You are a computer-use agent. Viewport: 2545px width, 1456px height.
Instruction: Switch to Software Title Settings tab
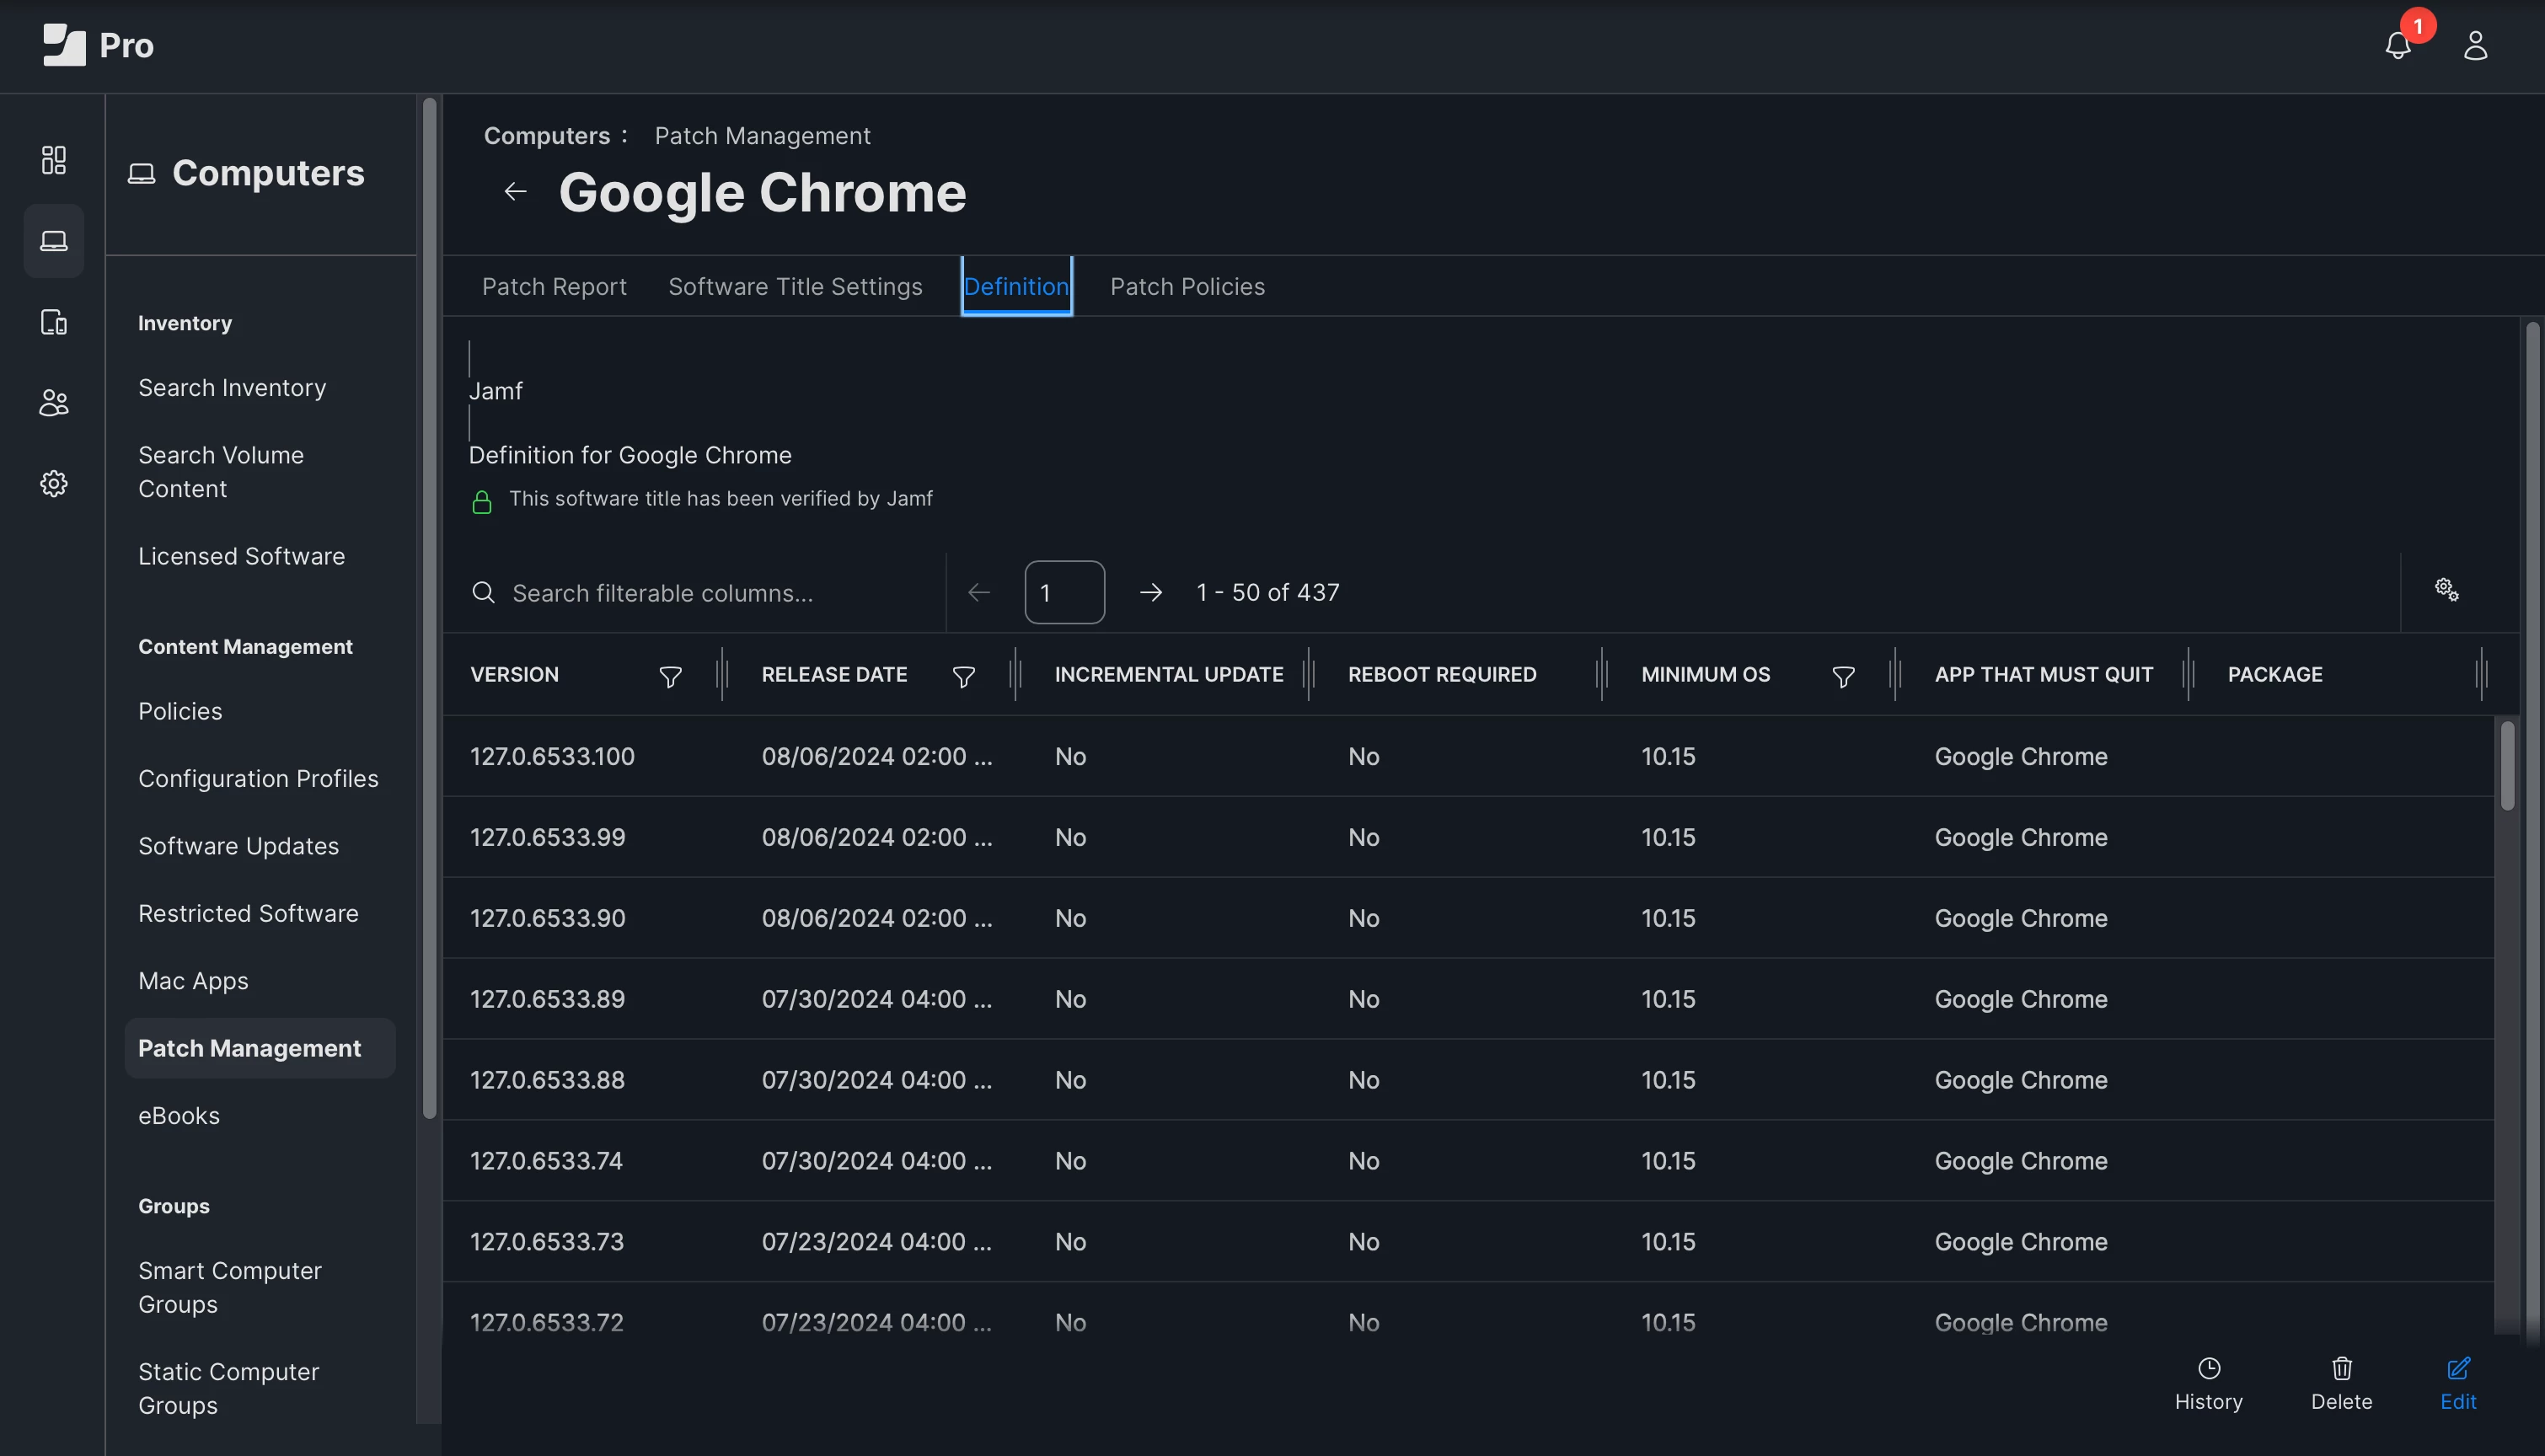[x=795, y=287]
